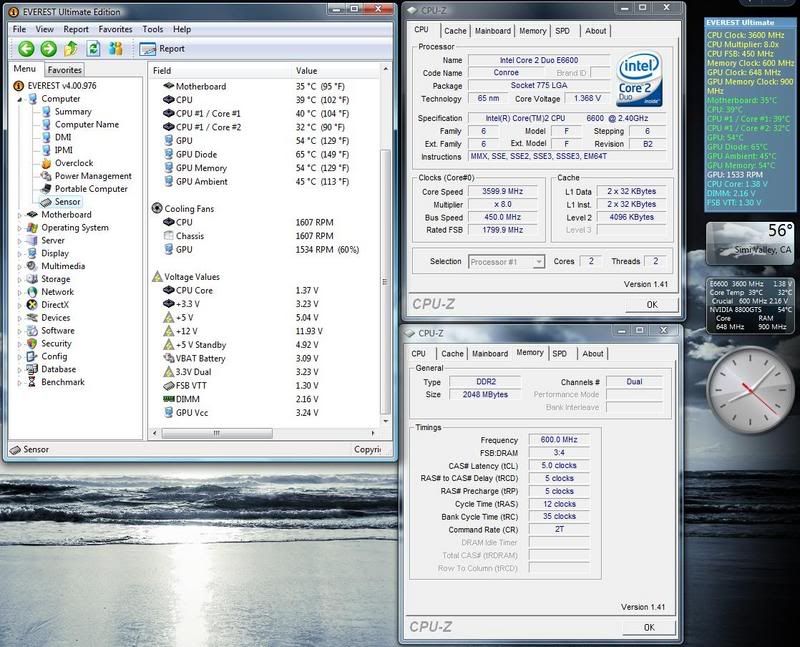Click the vertical scrollbar down arrow in EVEREST
The height and width of the screenshot is (647, 800).
386,421
